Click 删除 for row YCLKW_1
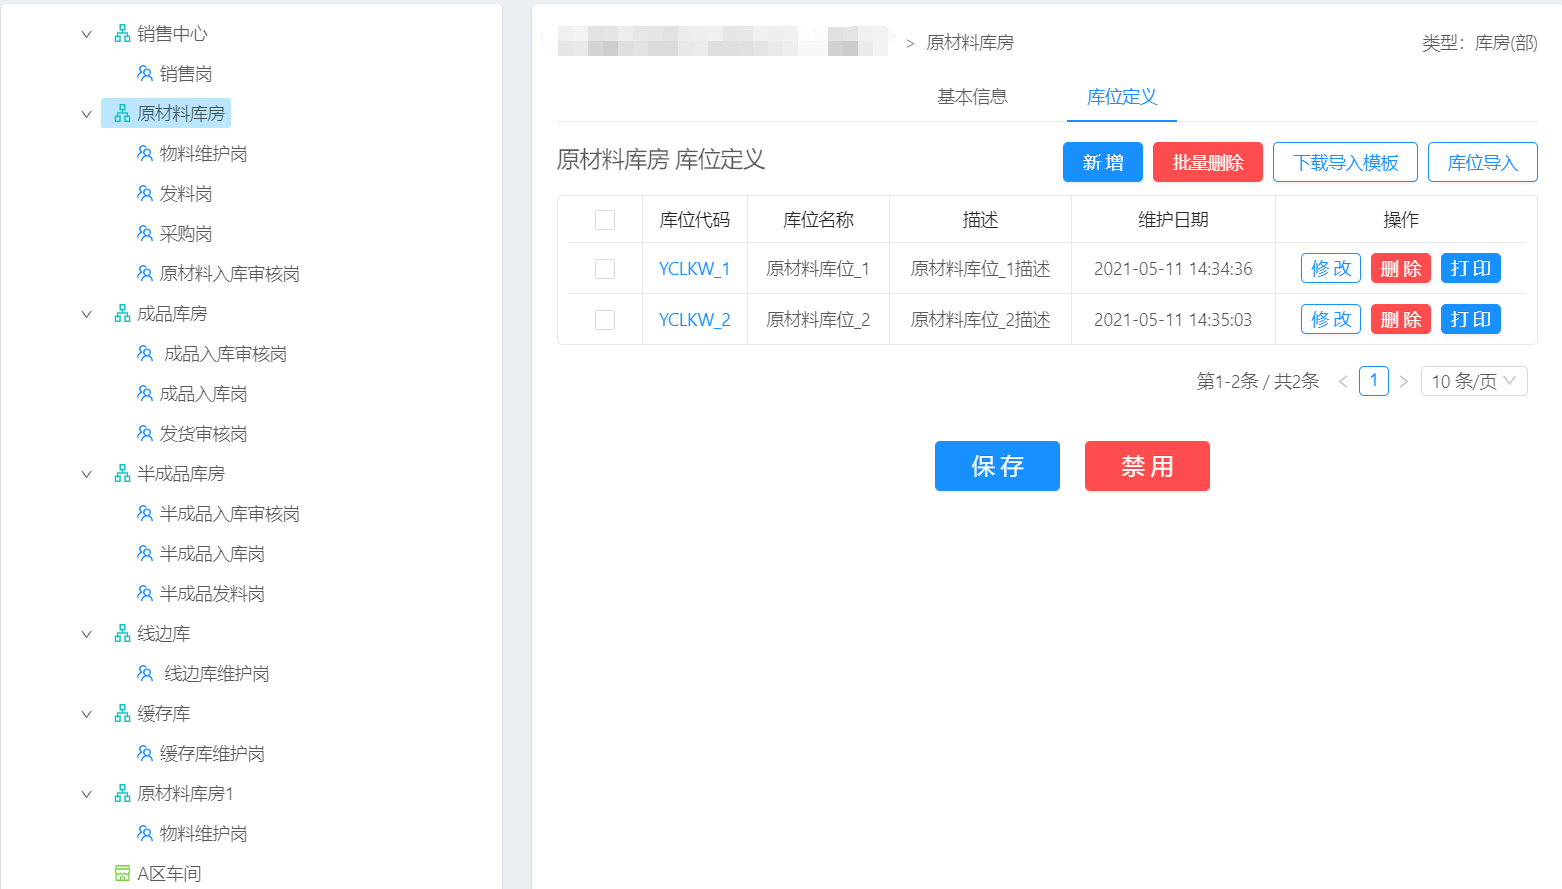1562x889 pixels. pyautogui.click(x=1401, y=268)
